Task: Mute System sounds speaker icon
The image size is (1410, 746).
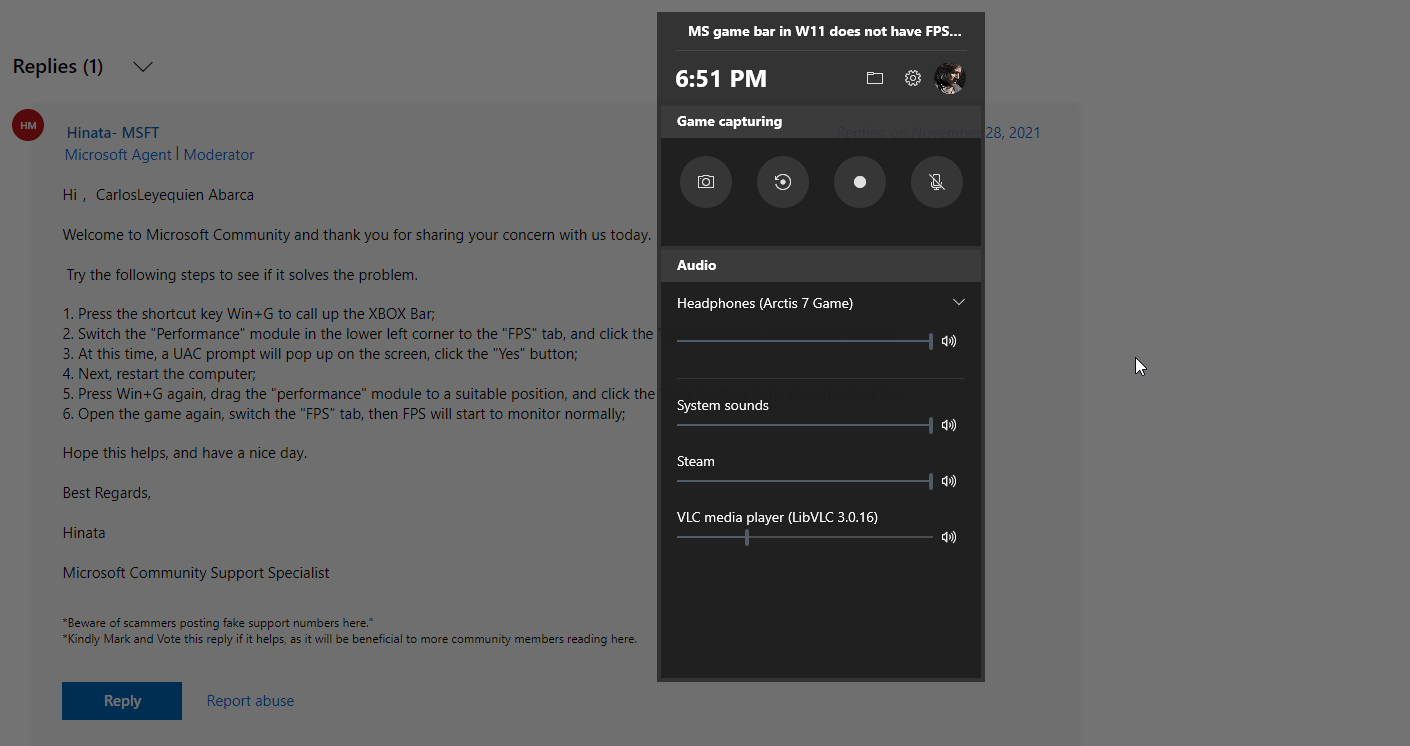Action: click(x=949, y=425)
